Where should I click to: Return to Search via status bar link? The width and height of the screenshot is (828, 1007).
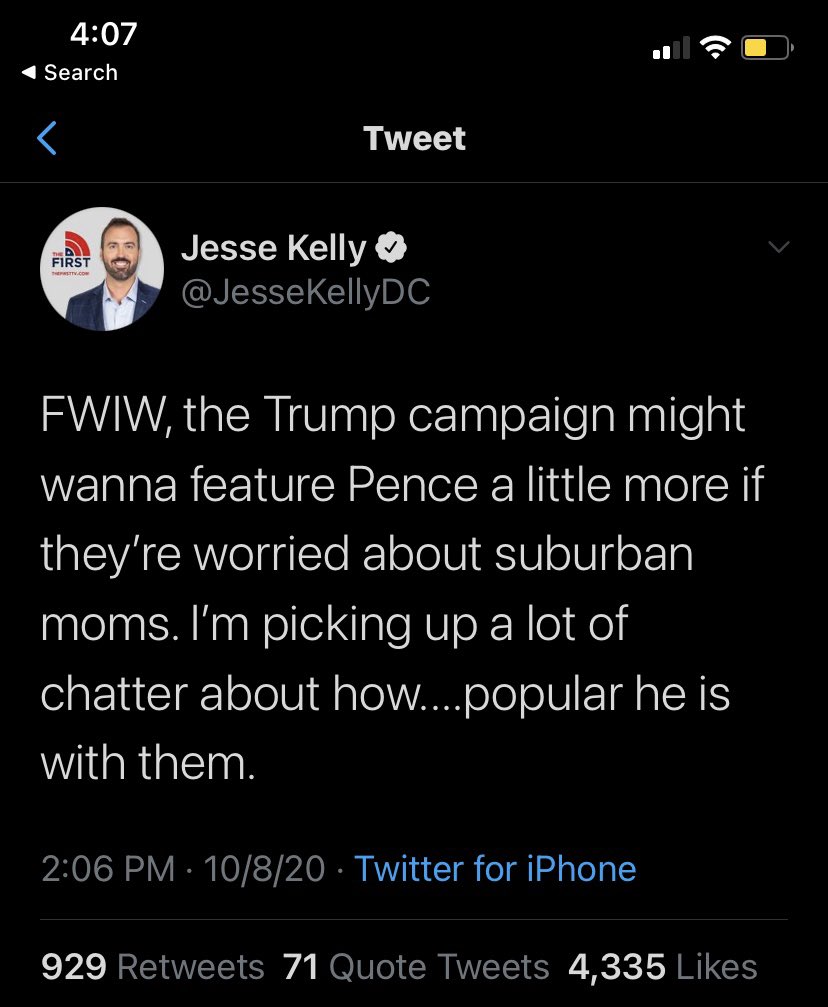tap(69, 73)
